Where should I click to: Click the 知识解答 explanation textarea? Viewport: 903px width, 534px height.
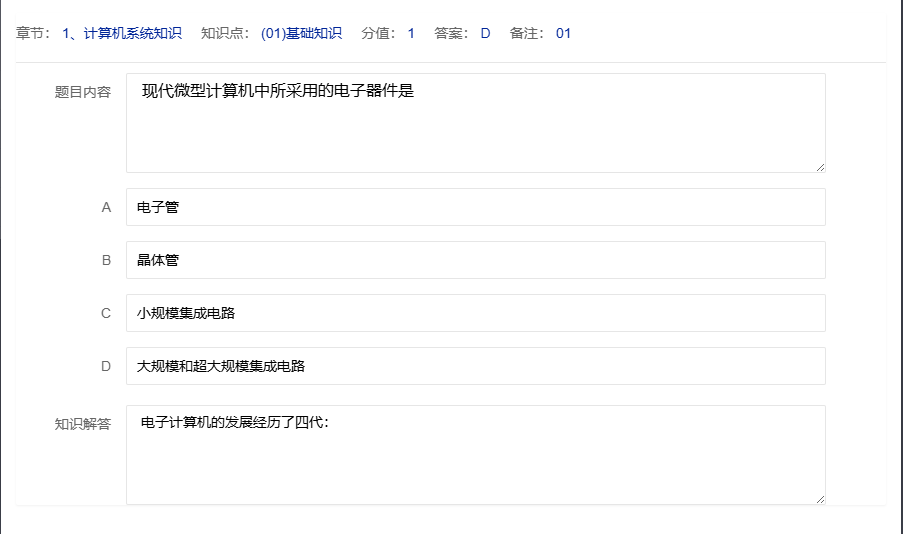[475, 454]
